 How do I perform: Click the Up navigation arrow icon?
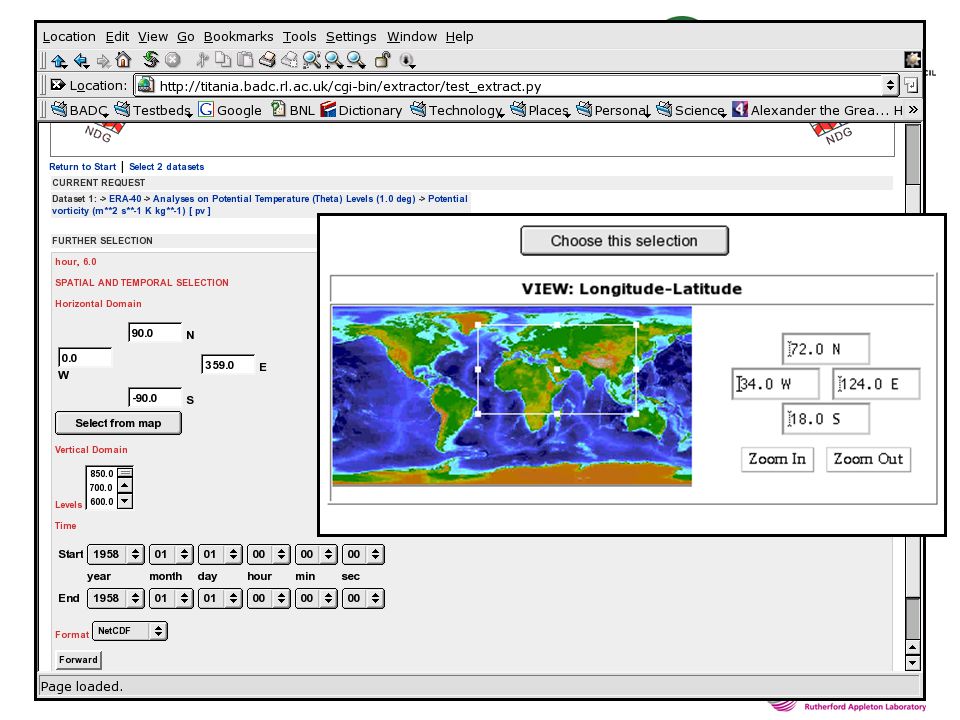(59, 60)
